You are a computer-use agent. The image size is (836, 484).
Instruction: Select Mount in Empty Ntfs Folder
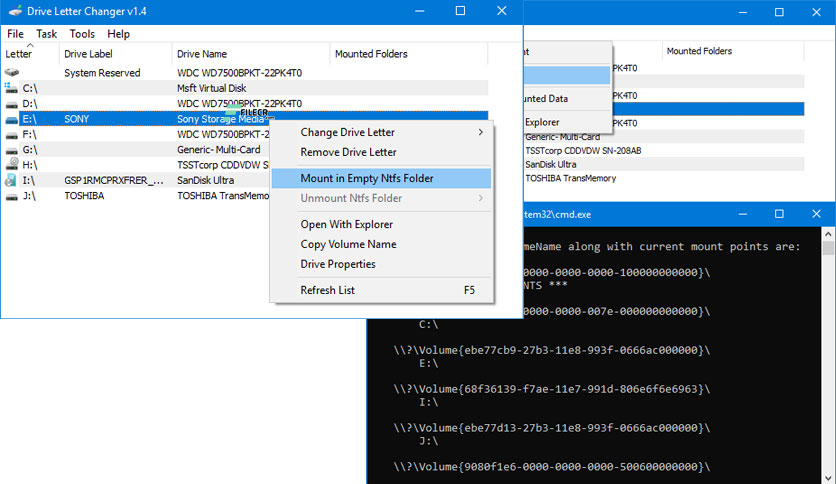click(x=381, y=178)
